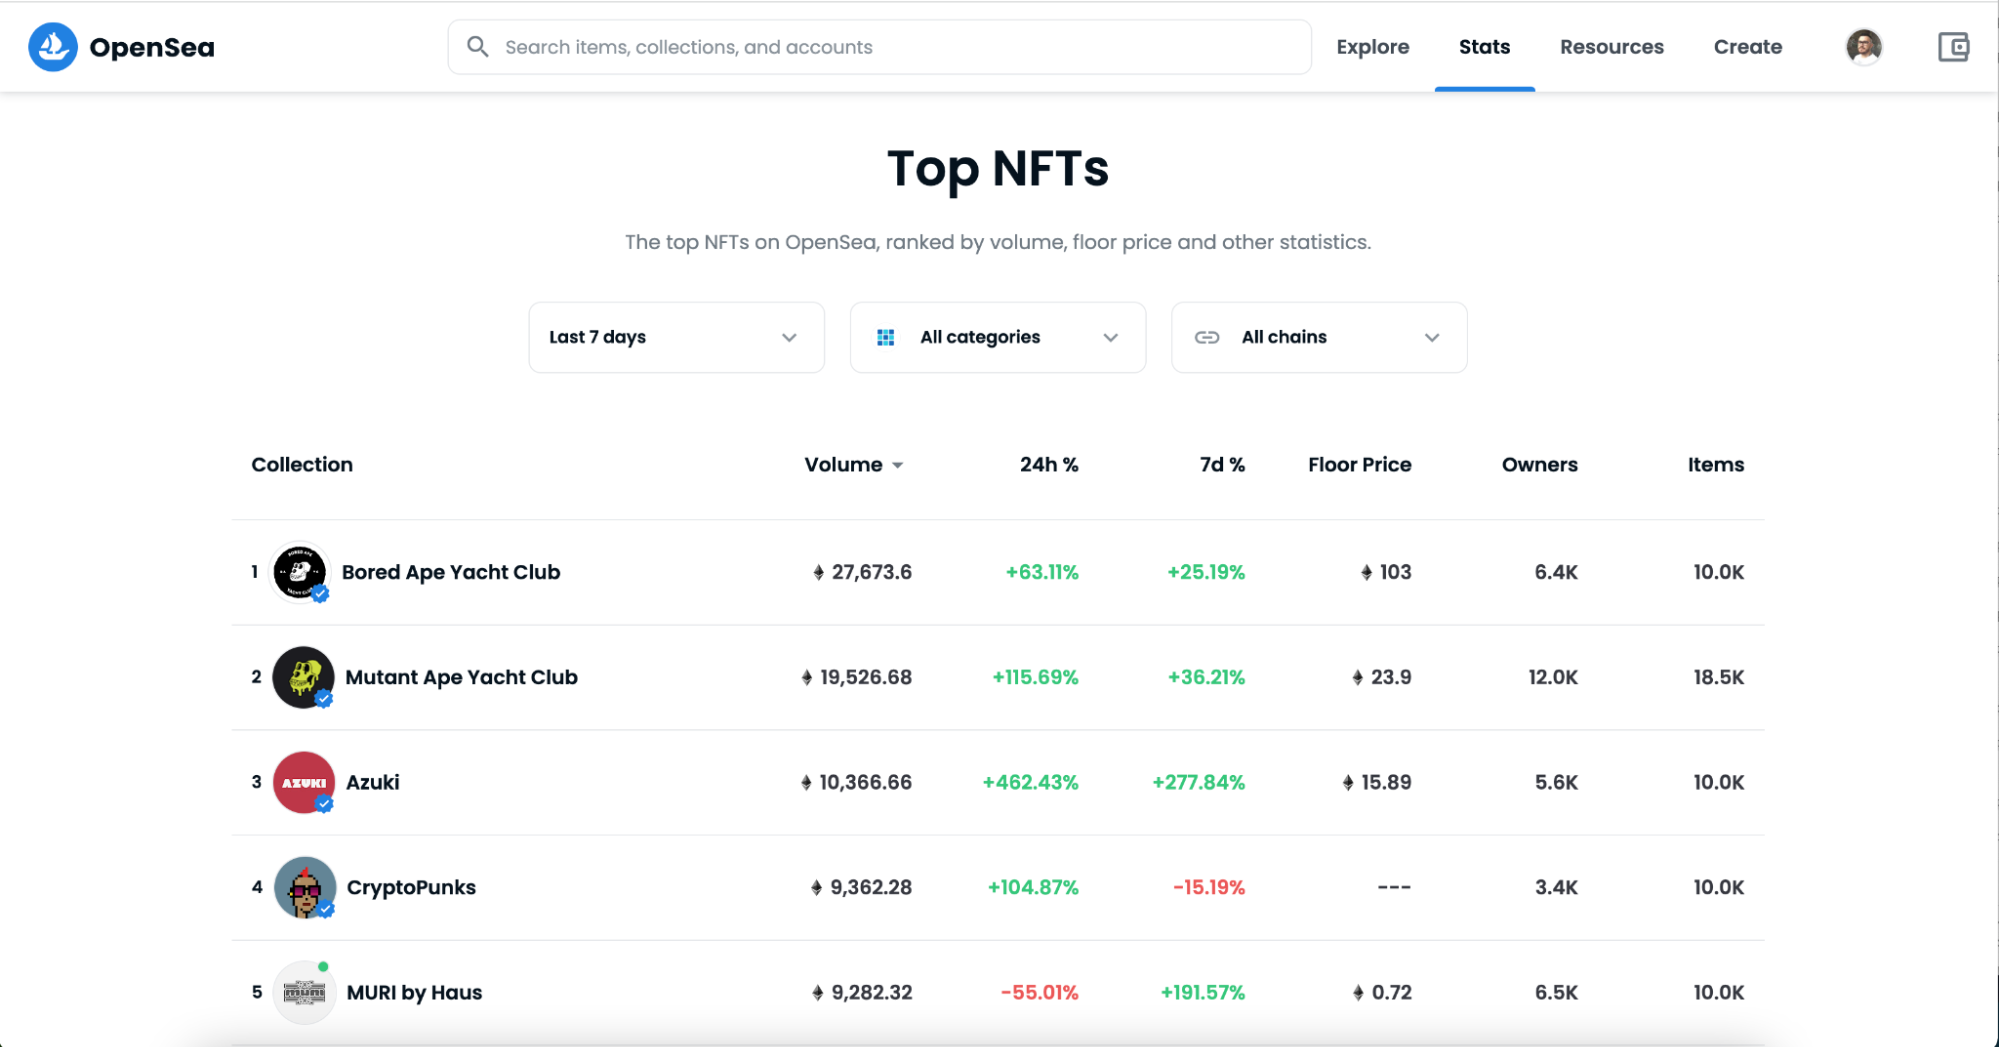This screenshot has width=1999, height=1048.
Task: Open the Resources menu
Action: [x=1612, y=47]
